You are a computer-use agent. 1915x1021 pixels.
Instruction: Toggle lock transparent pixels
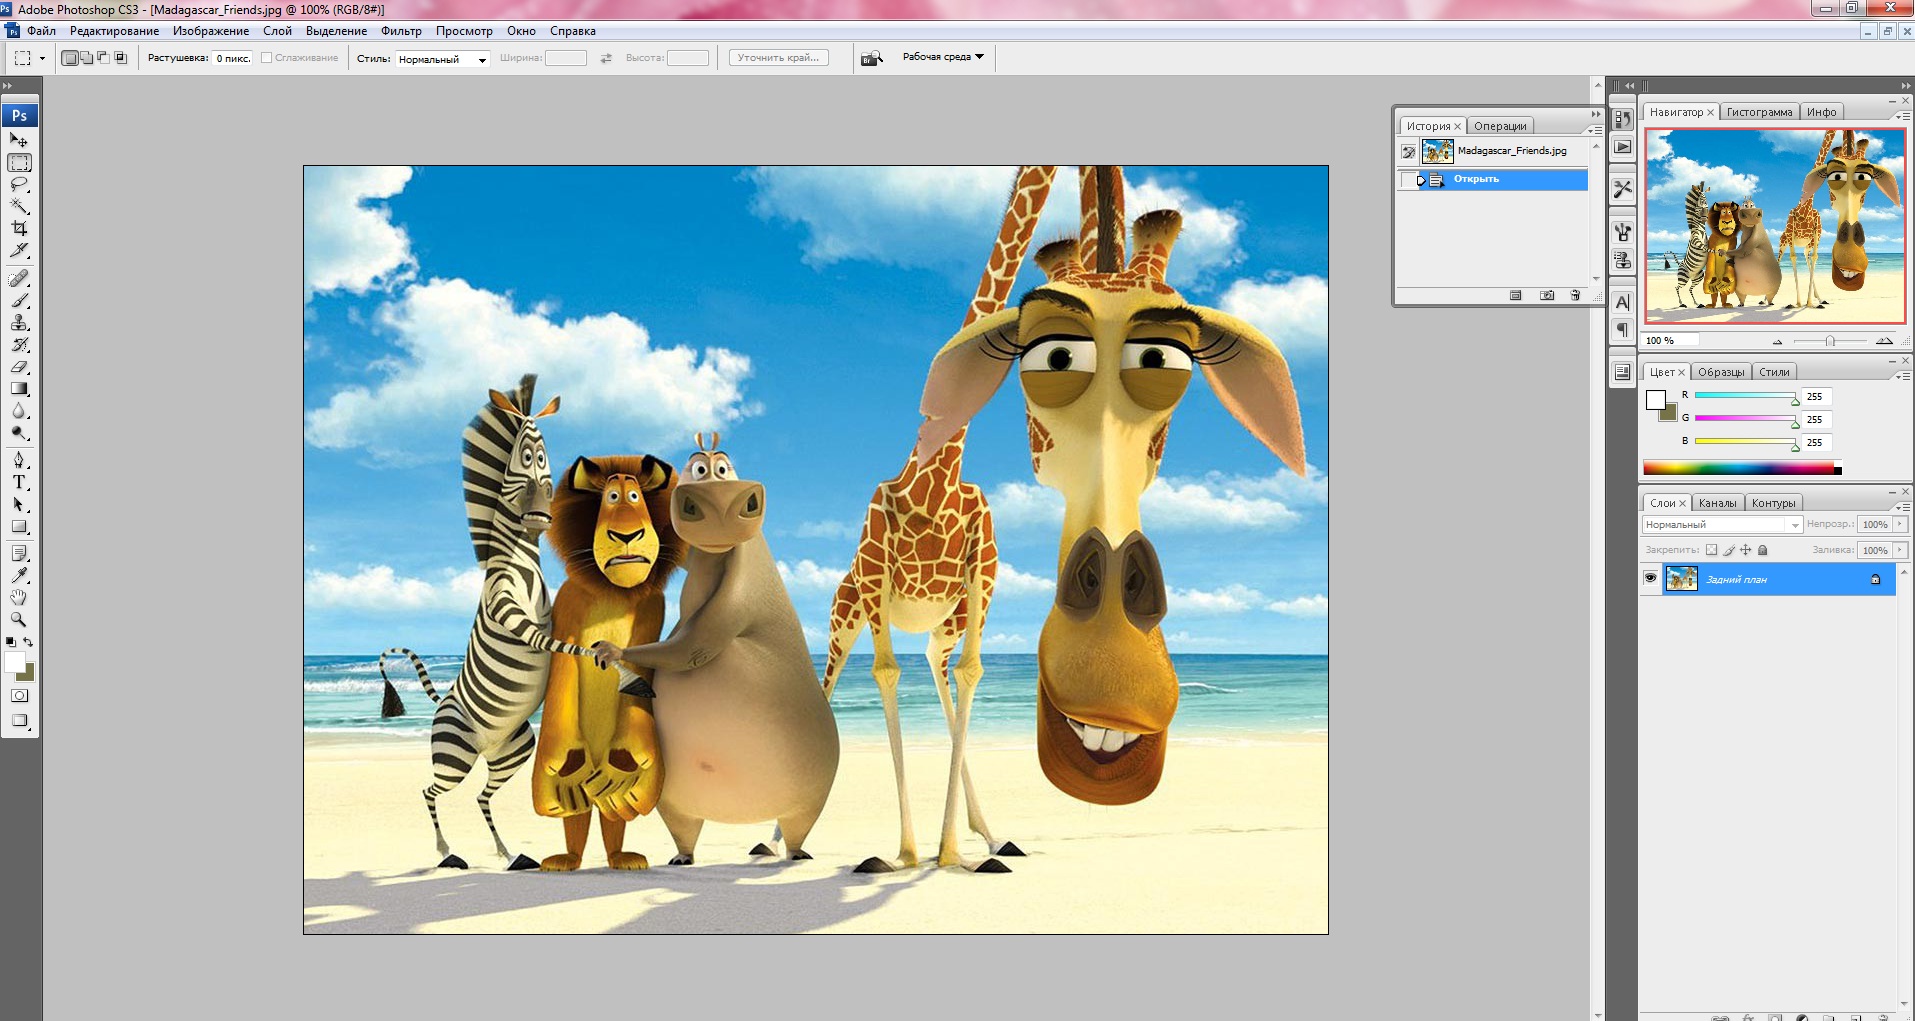tap(1711, 550)
